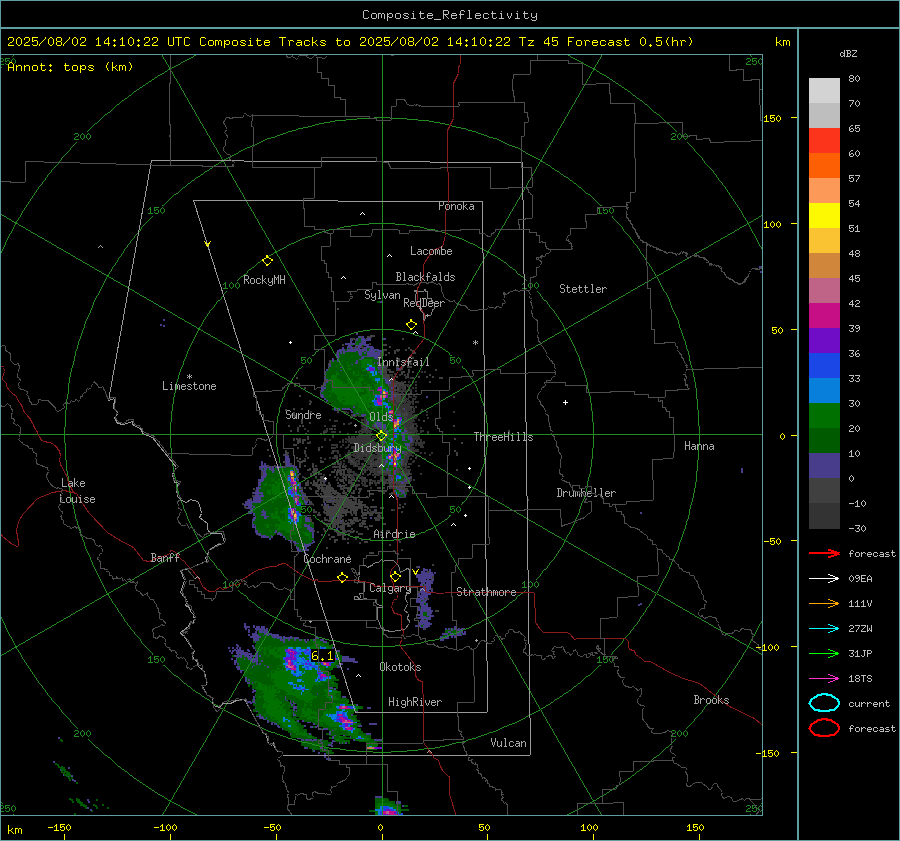Click the red forecast ellipse legend icon
900x841 pixels.
click(824, 728)
